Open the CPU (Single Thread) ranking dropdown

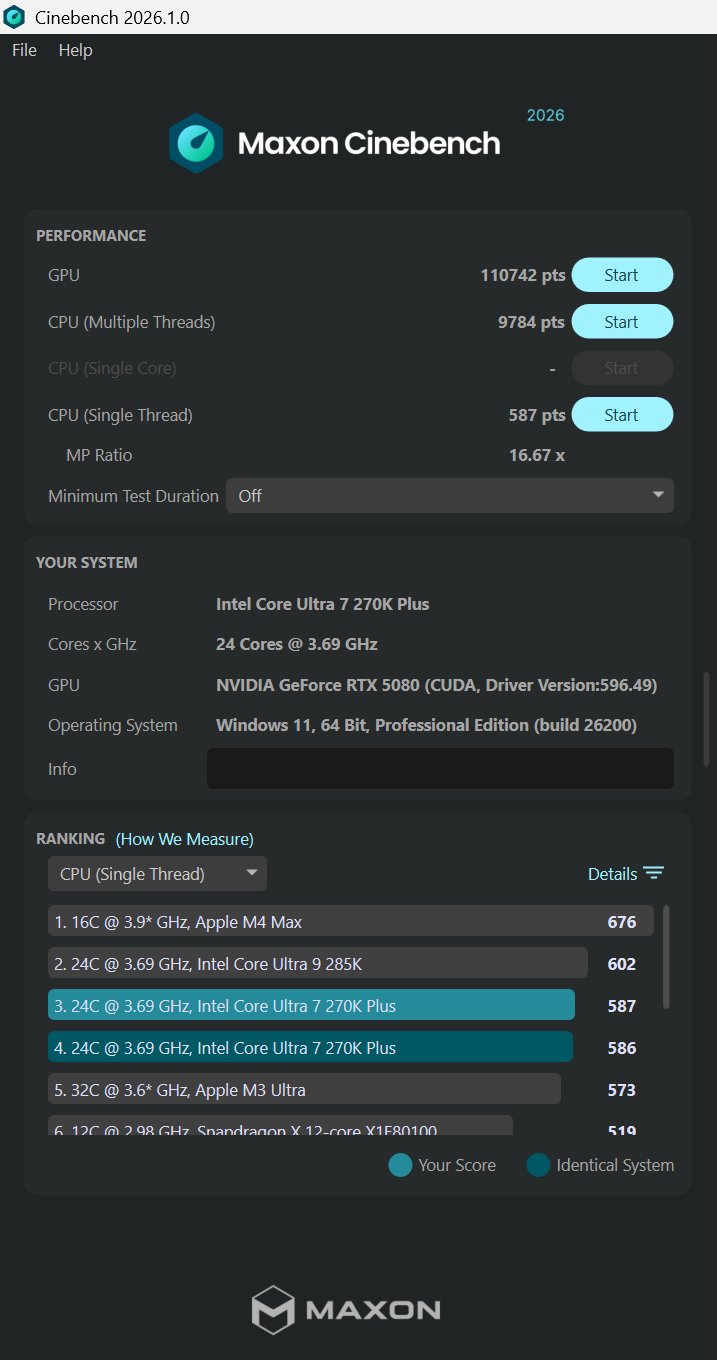pos(157,874)
